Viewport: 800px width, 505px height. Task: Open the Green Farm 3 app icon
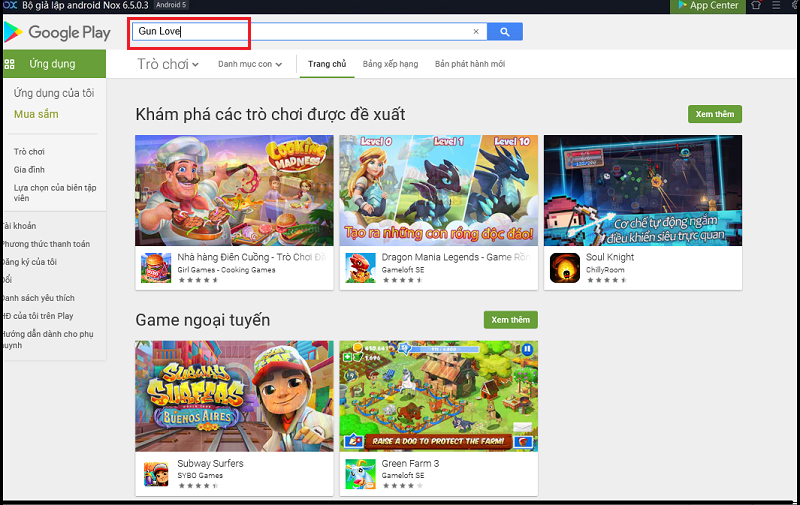pos(360,474)
